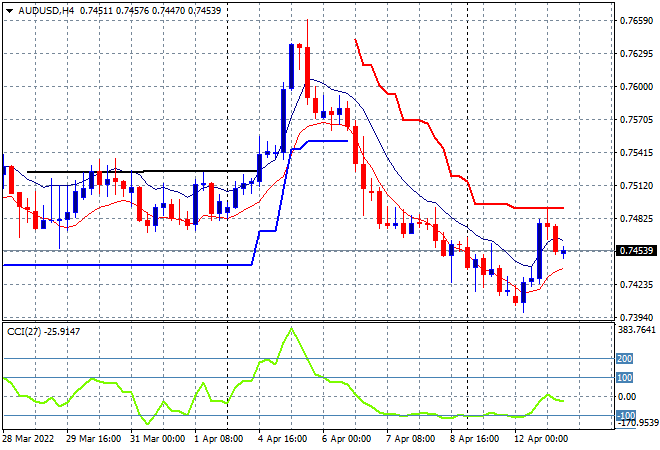The image size is (660, 450).
Task: Select the CCI scale maximum 383.7641
Action: point(636,330)
